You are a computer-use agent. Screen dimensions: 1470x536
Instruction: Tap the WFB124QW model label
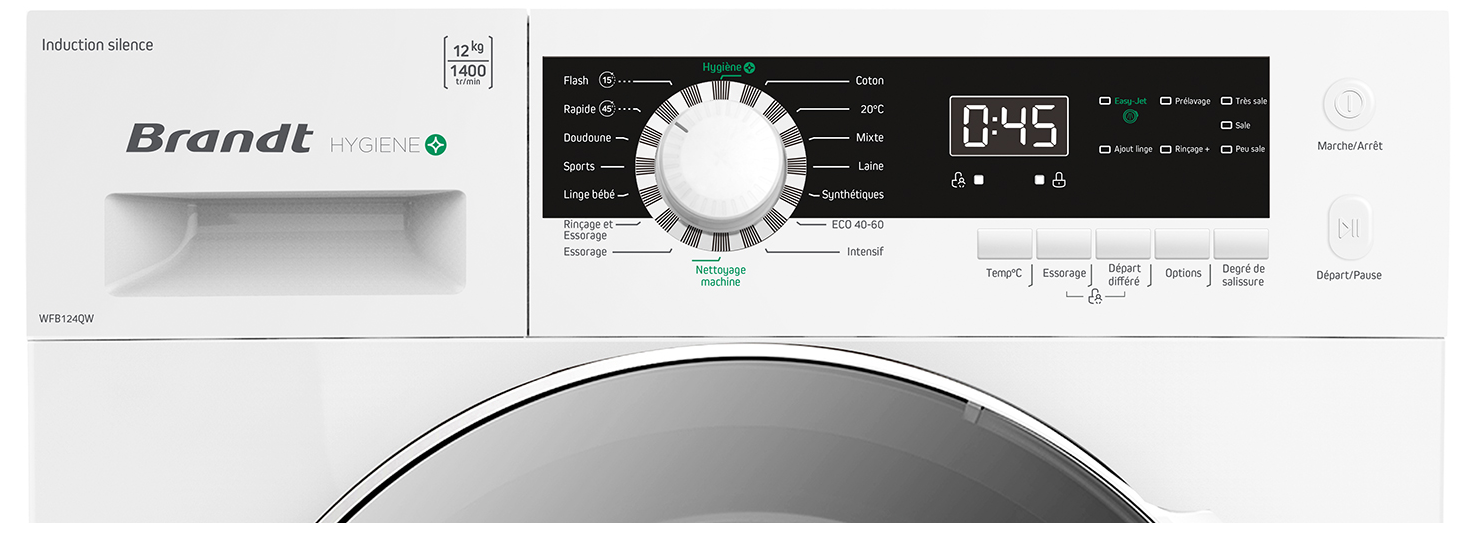pyautogui.click(x=67, y=318)
